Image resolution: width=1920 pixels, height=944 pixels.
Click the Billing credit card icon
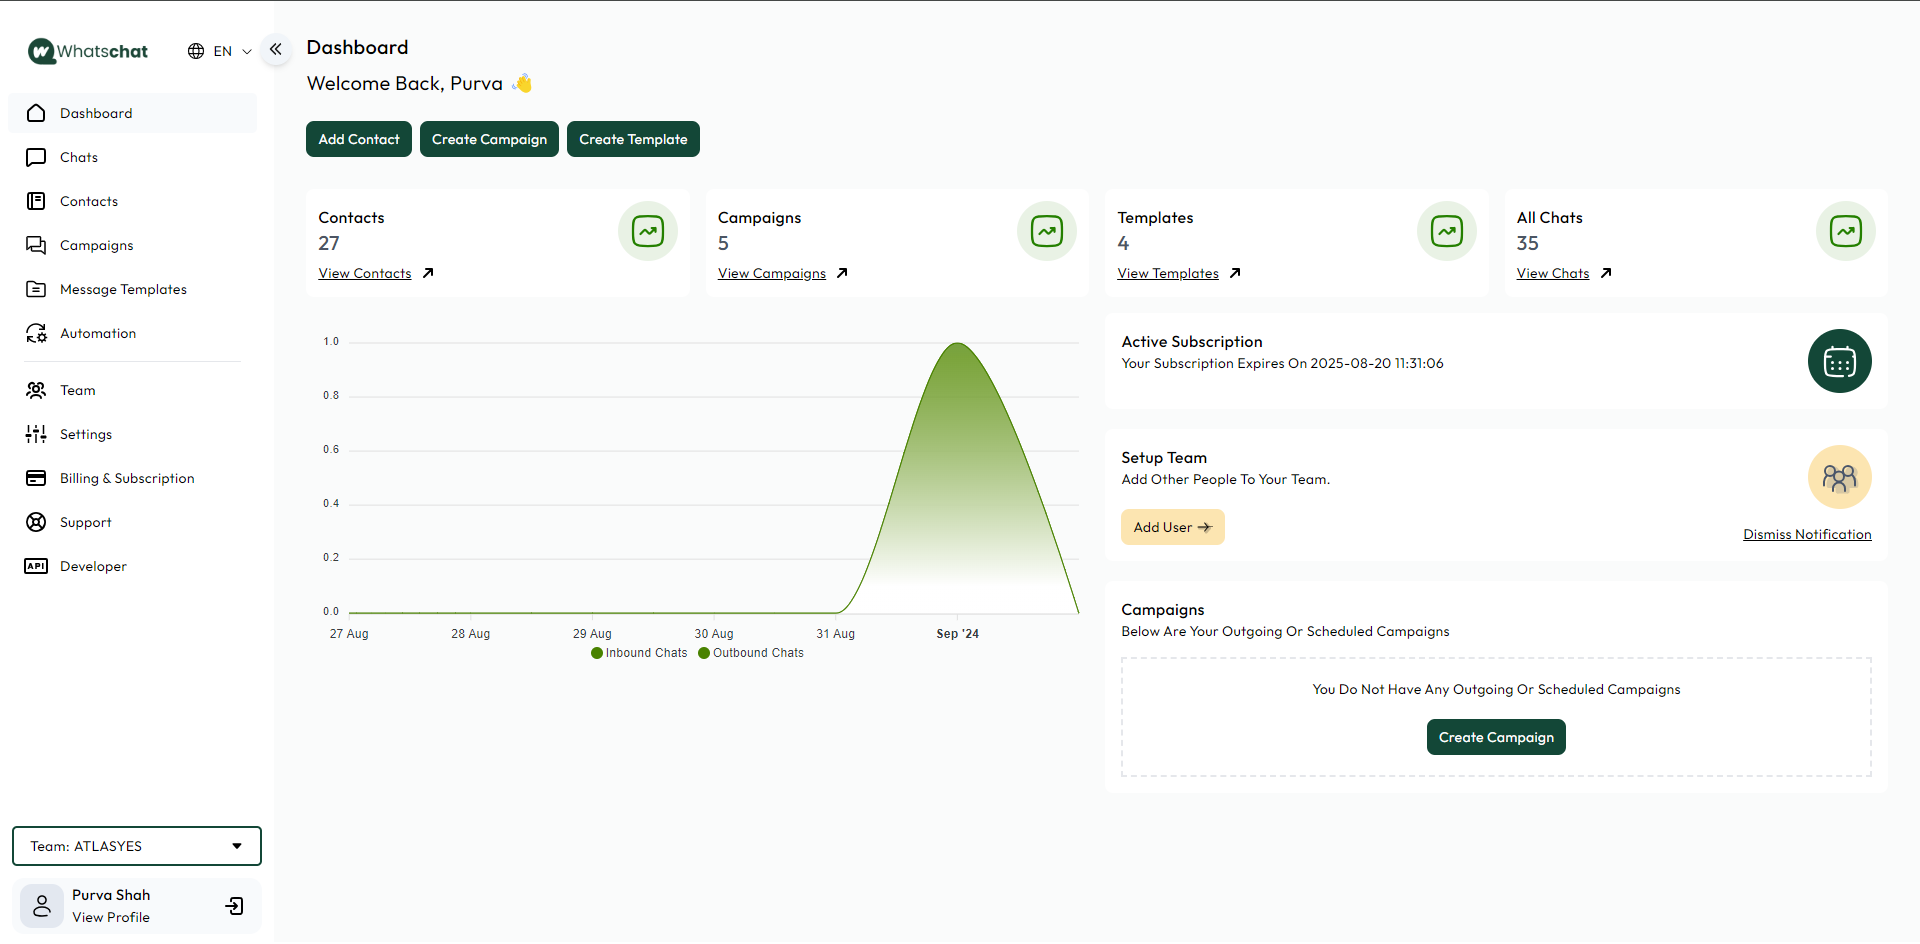click(x=36, y=478)
